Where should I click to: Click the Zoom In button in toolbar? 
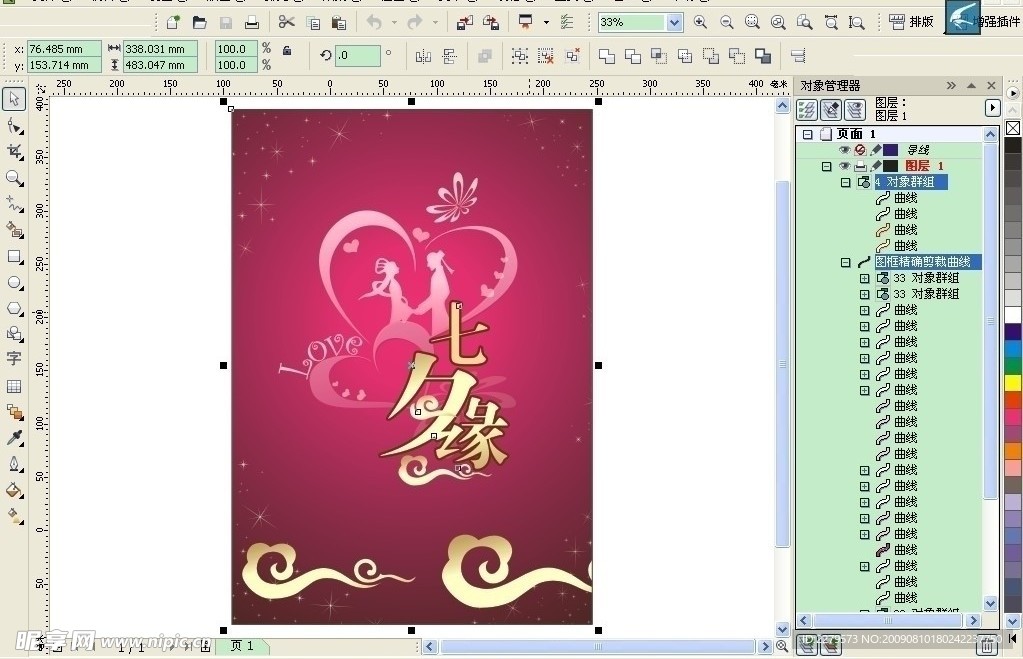click(700, 22)
